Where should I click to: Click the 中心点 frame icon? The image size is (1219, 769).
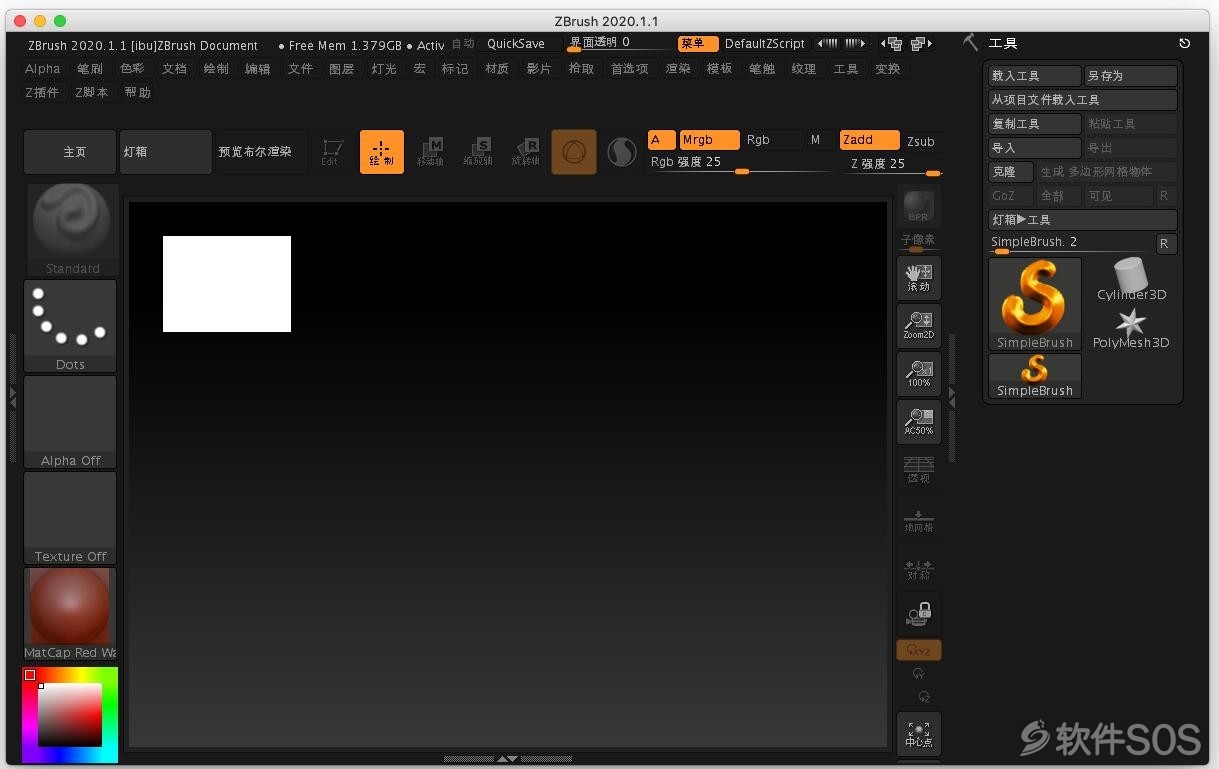click(919, 734)
